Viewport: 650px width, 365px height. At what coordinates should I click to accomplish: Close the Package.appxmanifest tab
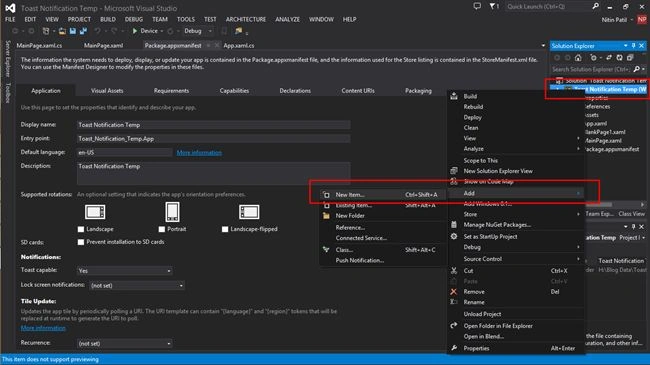tap(217, 46)
